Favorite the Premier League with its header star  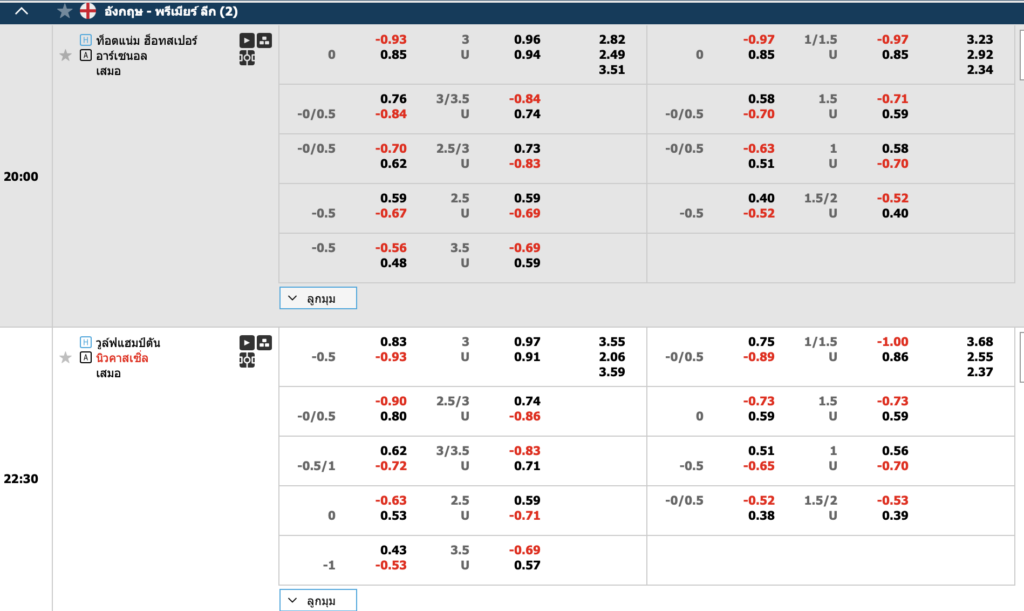click(x=65, y=11)
